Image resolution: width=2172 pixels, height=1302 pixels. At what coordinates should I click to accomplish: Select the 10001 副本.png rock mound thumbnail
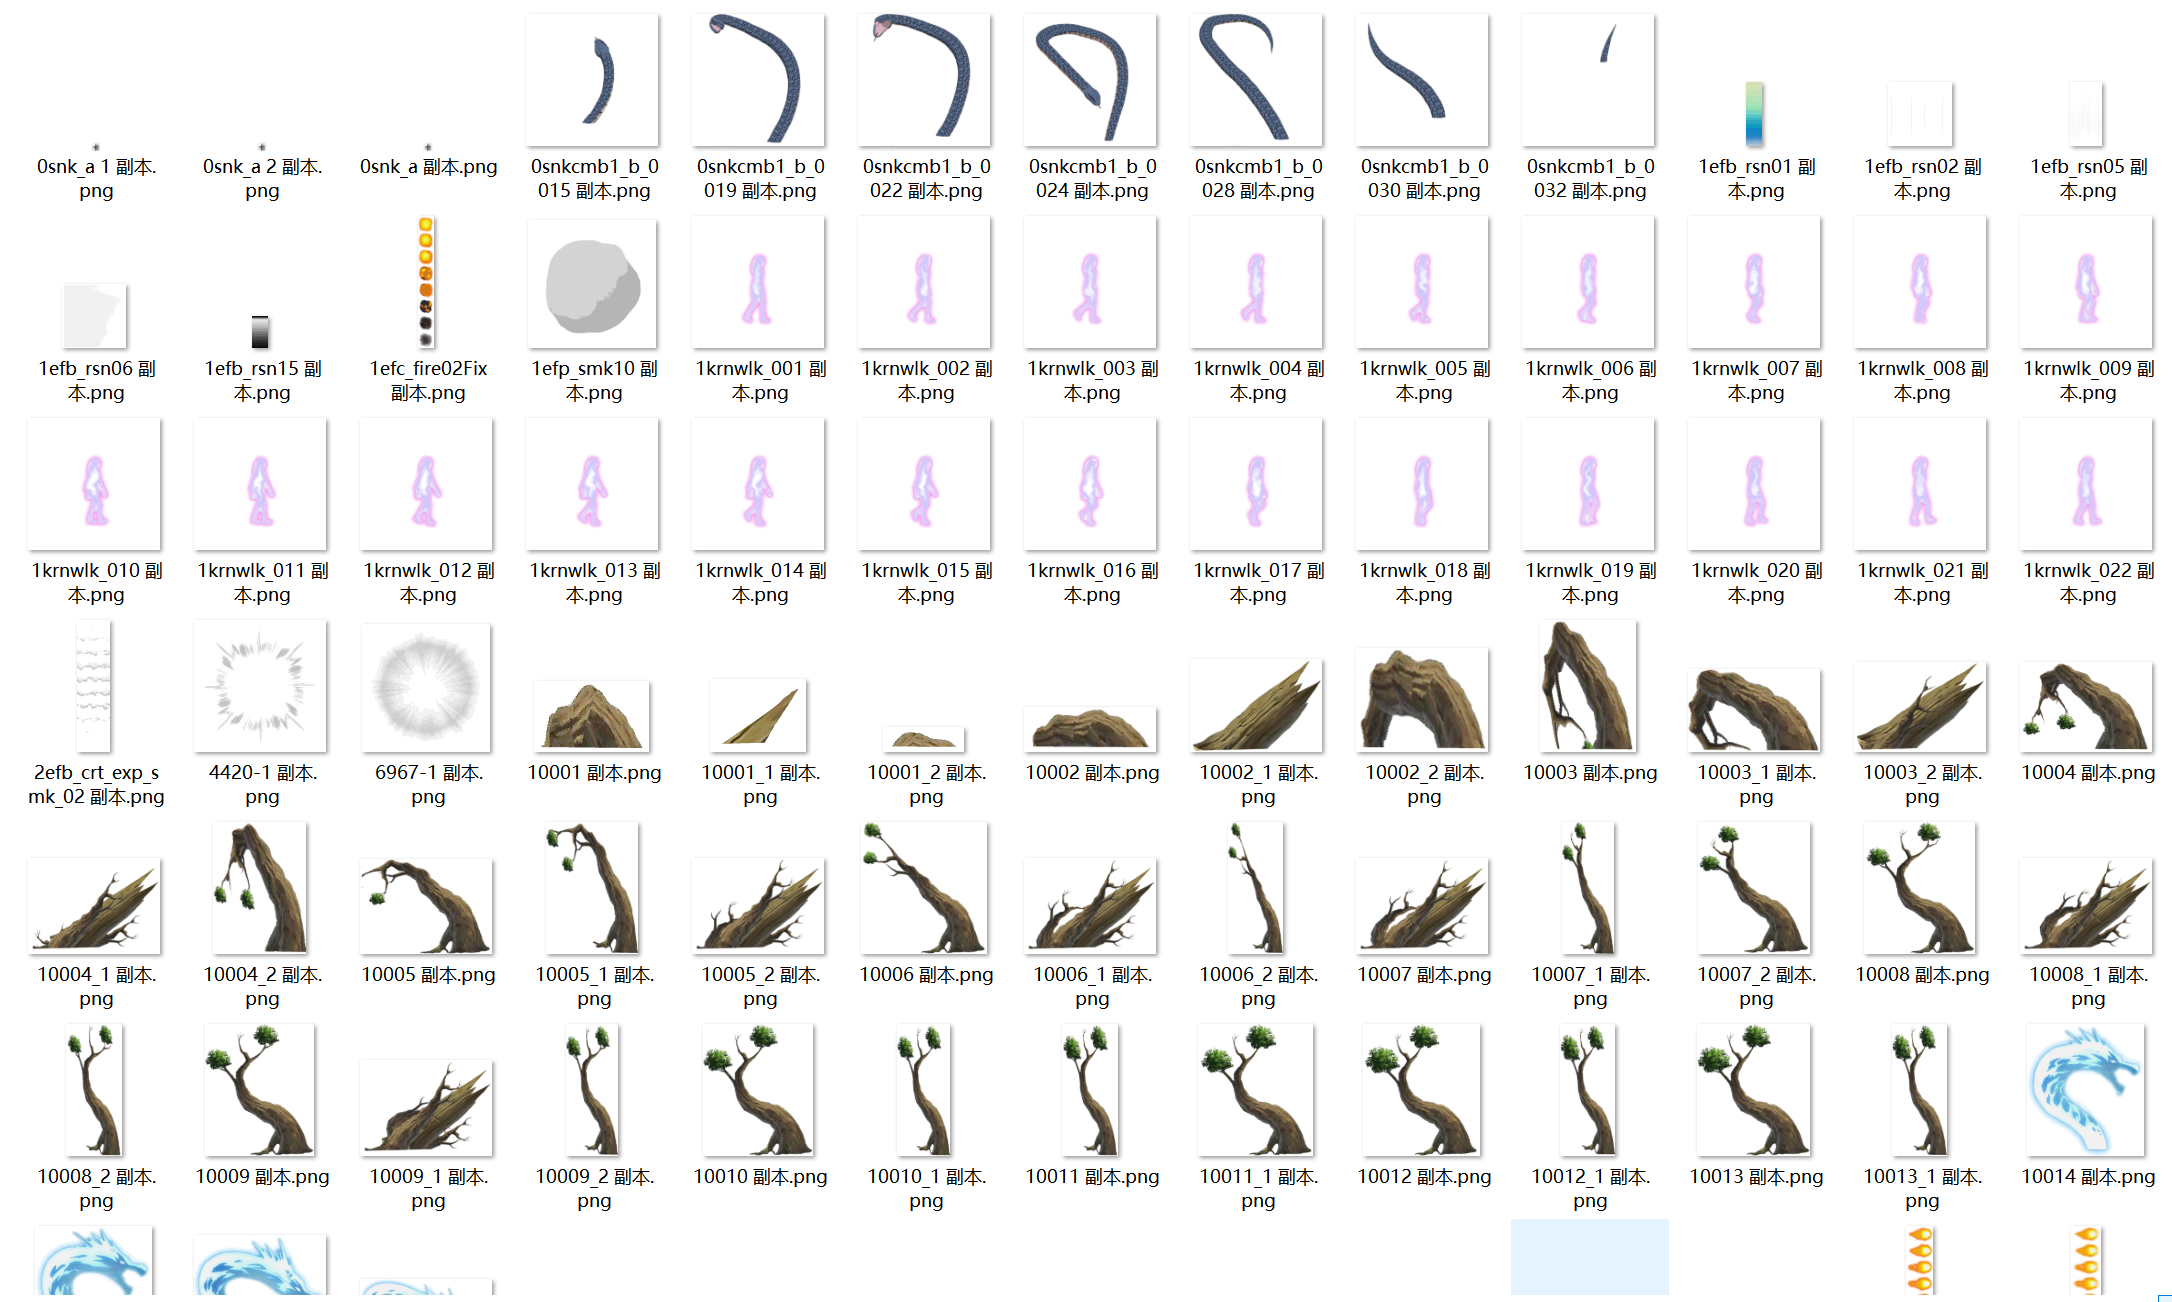click(593, 716)
